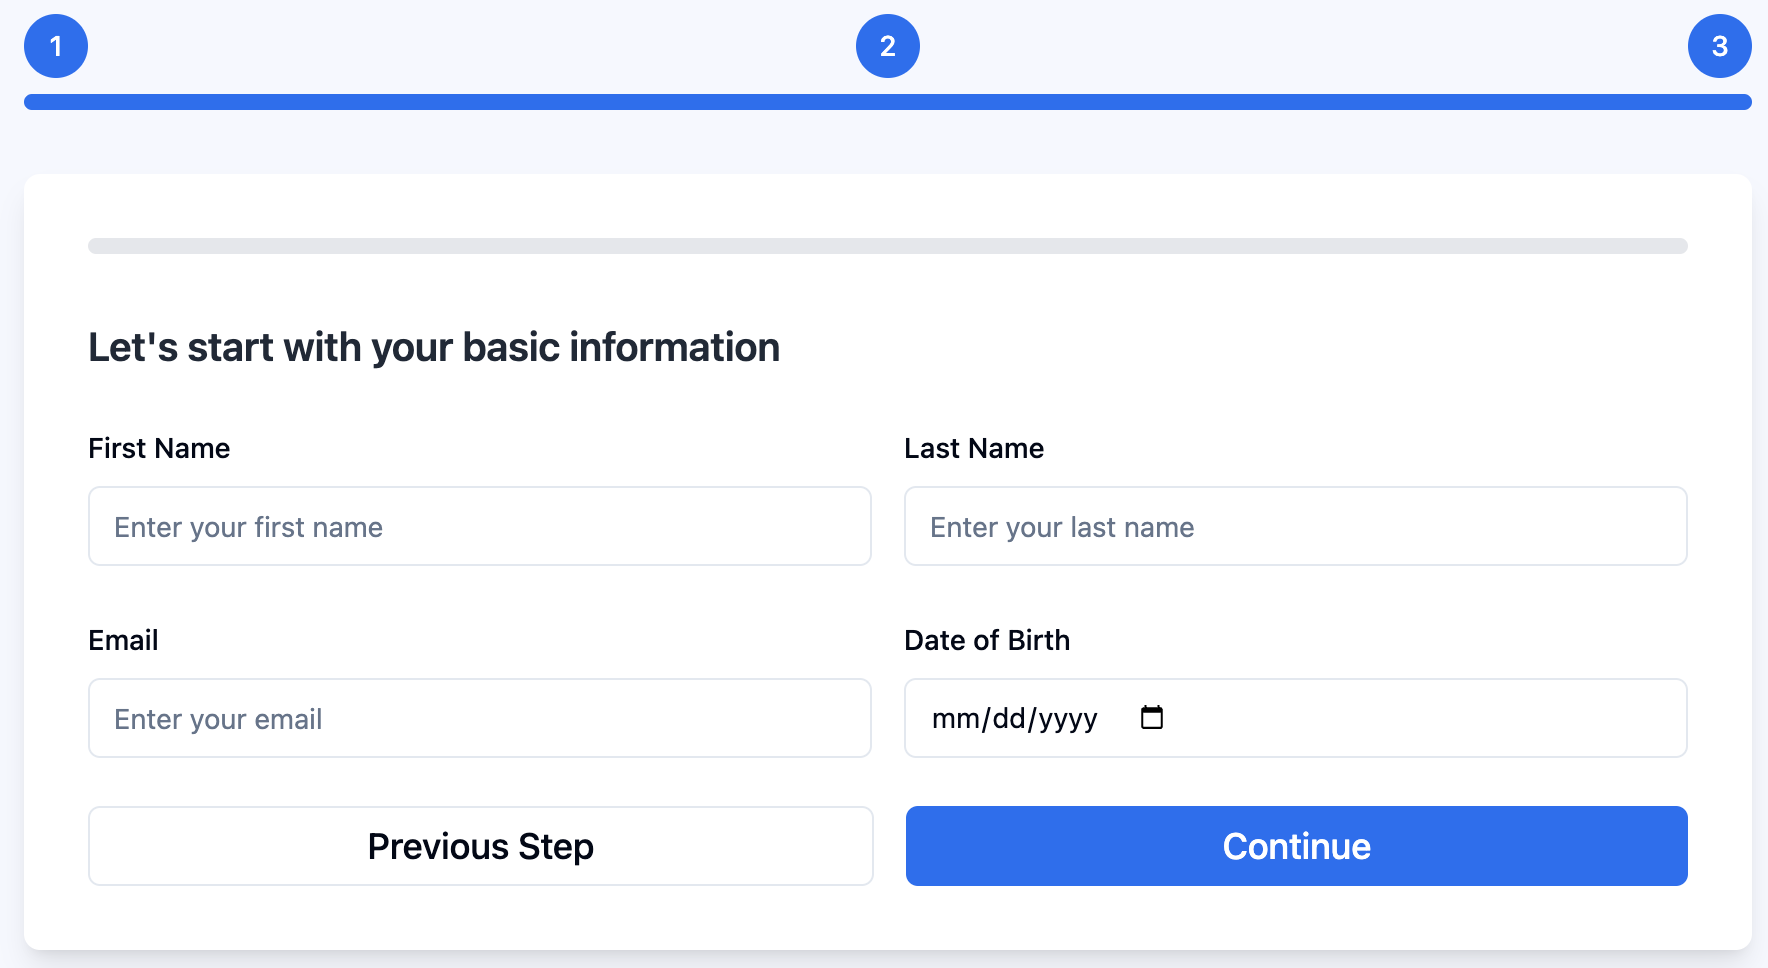Open the Date of Birth calendar picker
This screenshot has height=968, width=1768.
pos(1152,718)
